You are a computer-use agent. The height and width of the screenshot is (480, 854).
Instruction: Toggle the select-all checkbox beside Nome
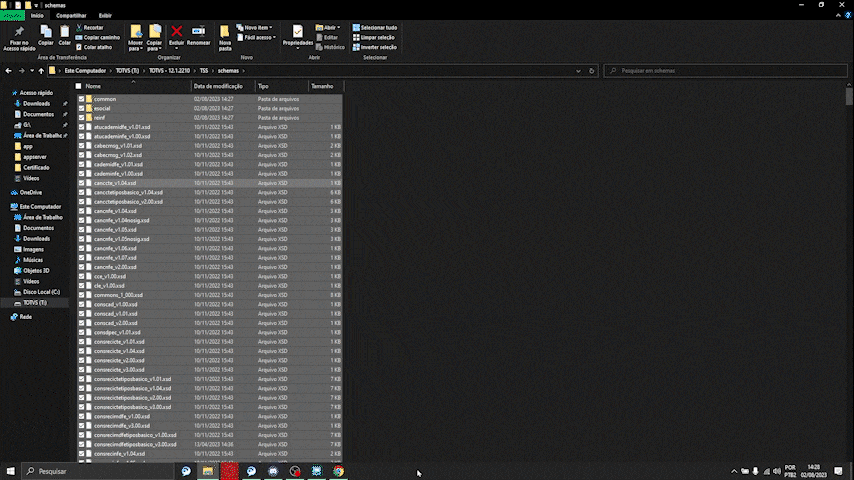tap(78, 86)
